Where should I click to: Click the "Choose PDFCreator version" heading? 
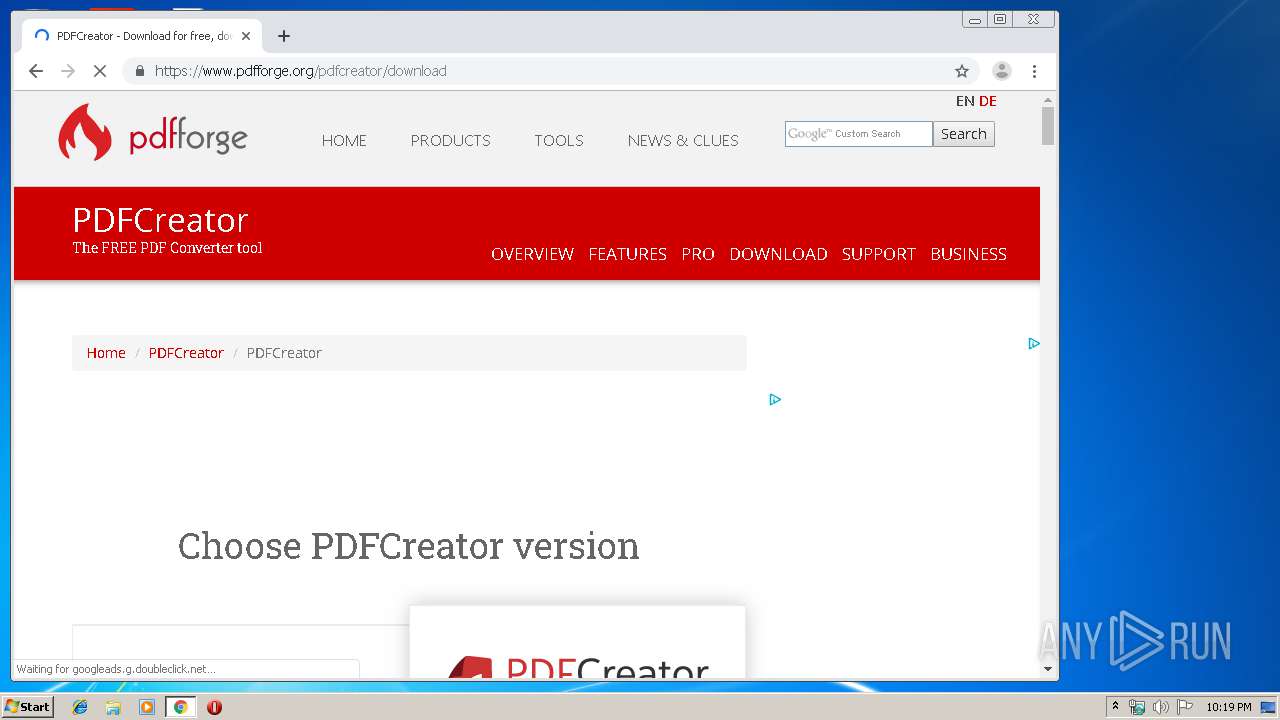[x=408, y=546]
